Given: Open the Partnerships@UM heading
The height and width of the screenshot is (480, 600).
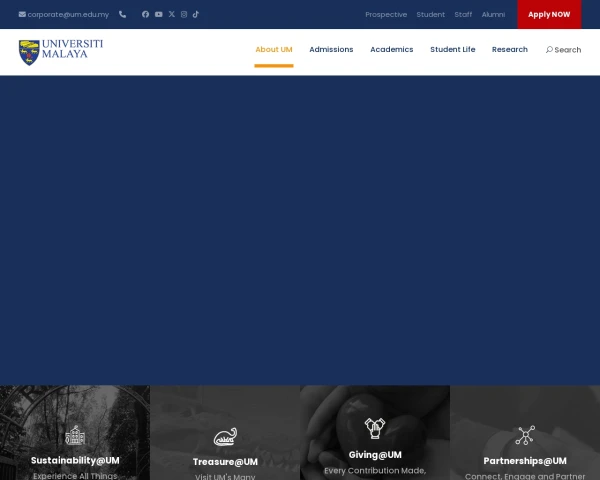Looking at the screenshot, I should (x=525, y=461).
